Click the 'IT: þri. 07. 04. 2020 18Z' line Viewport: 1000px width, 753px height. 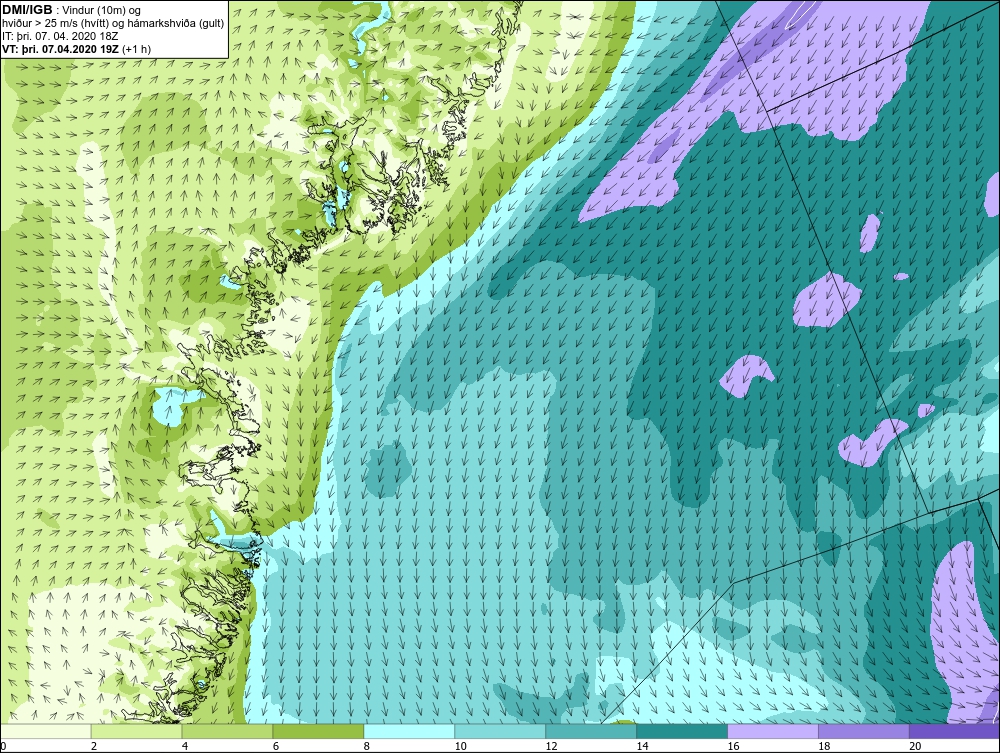click(x=60, y=36)
